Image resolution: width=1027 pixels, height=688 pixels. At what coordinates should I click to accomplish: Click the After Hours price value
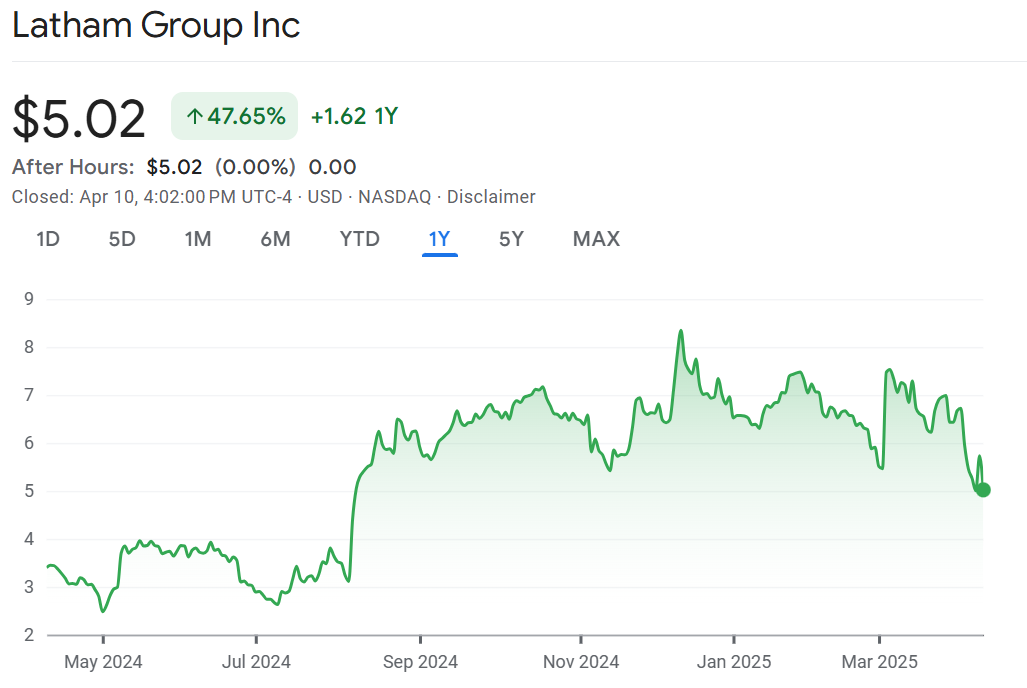point(174,167)
